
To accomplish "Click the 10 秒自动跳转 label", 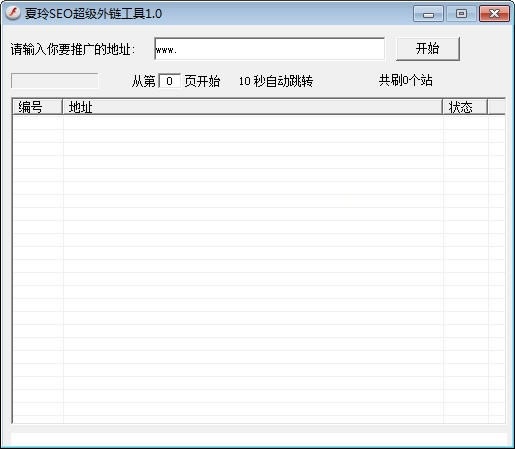I will point(276,81).
